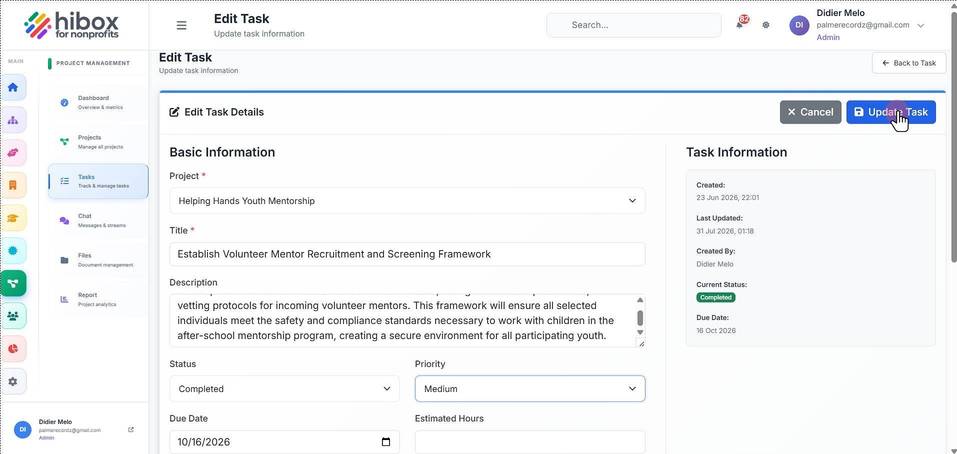Viewport: 957px width, 454px height.
Task: Open the Home icon in the main rail
Action: [x=13, y=87]
